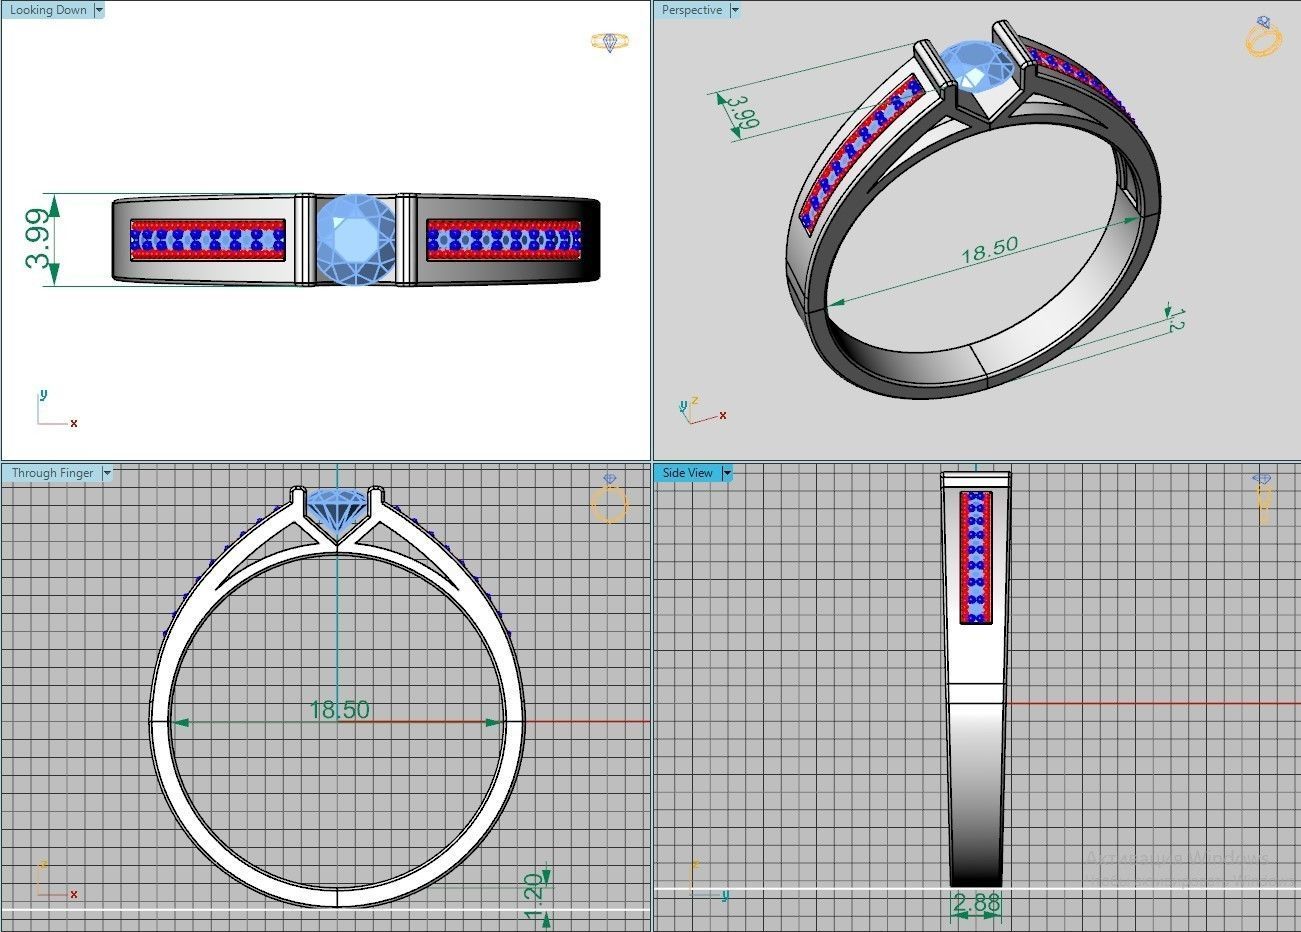Image resolution: width=1301 pixels, height=932 pixels.
Task: Click the axis gizmo in Side View viewport
Action: coord(709,879)
